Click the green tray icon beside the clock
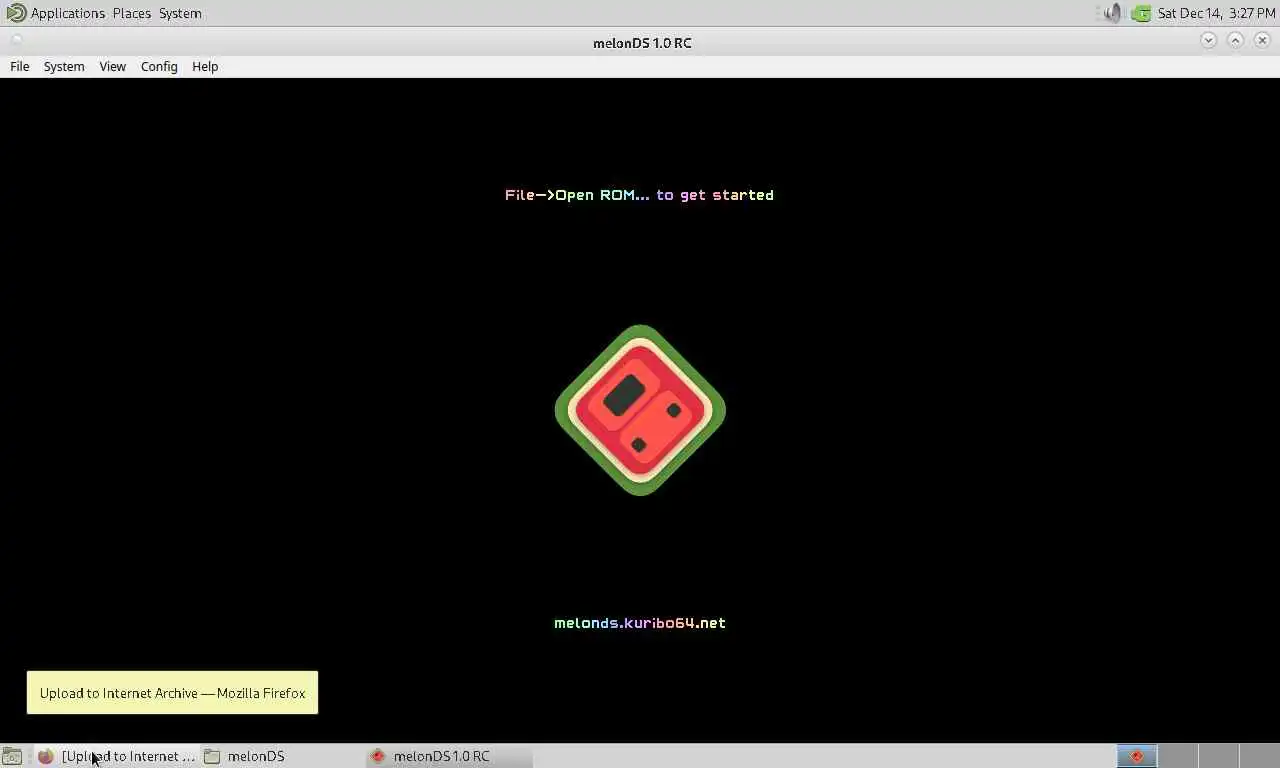1280x768 pixels. pyautogui.click(x=1141, y=13)
